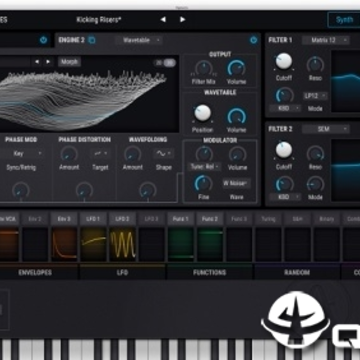Select the Func 2 modulation tab
Image resolution: width=360 pixels, height=360 pixels.
click(x=210, y=219)
